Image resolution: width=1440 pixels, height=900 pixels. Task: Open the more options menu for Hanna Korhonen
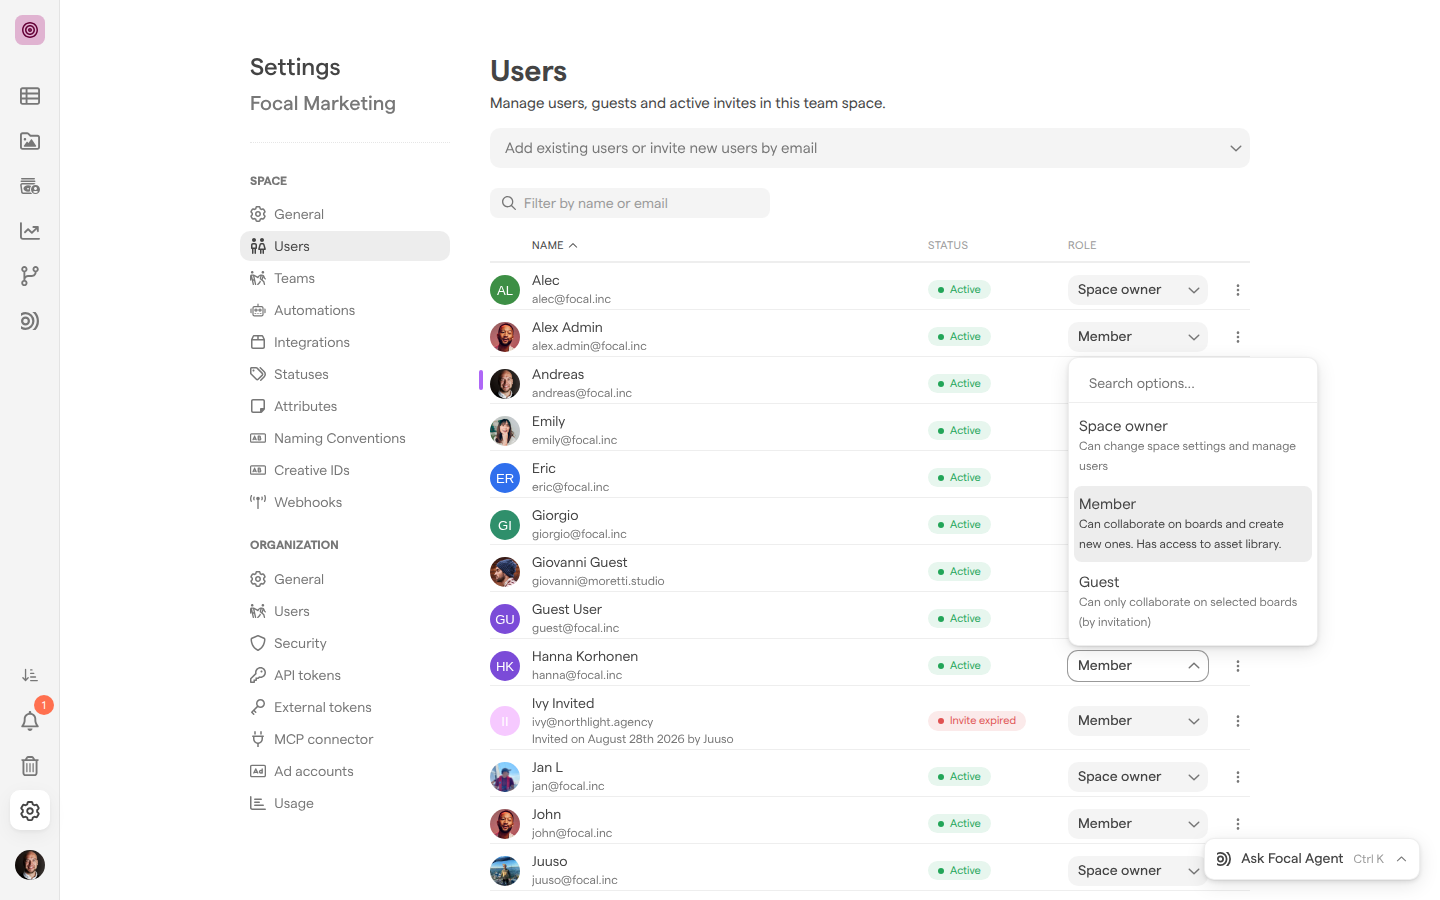pyautogui.click(x=1238, y=666)
